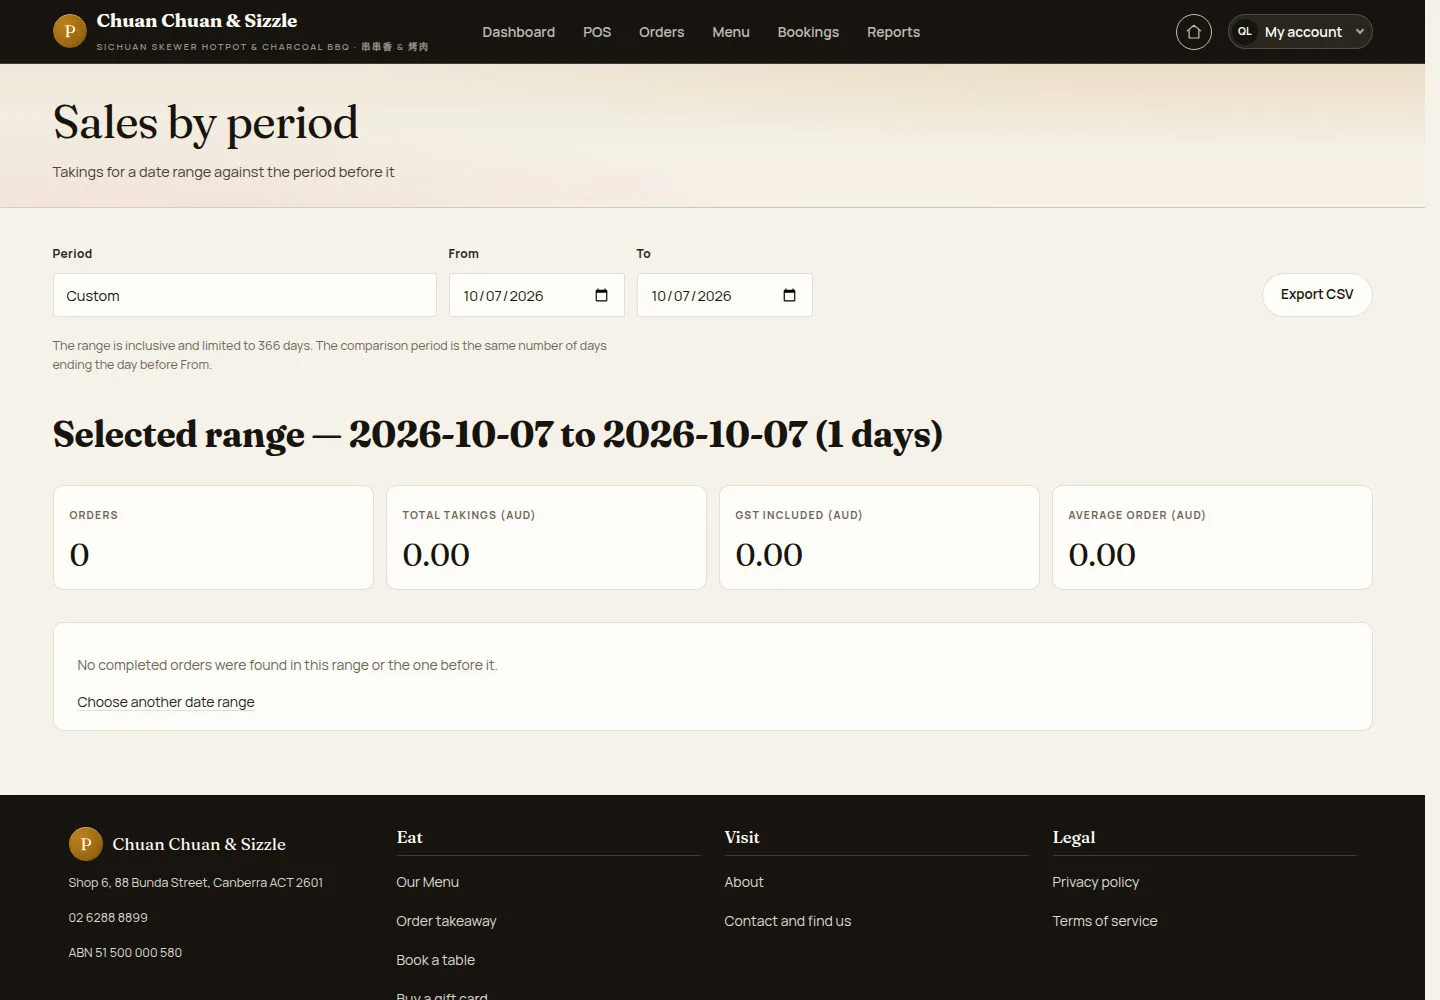
Task: Click the Shop 6, 88 Bunda Street address
Action: tap(196, 882)
